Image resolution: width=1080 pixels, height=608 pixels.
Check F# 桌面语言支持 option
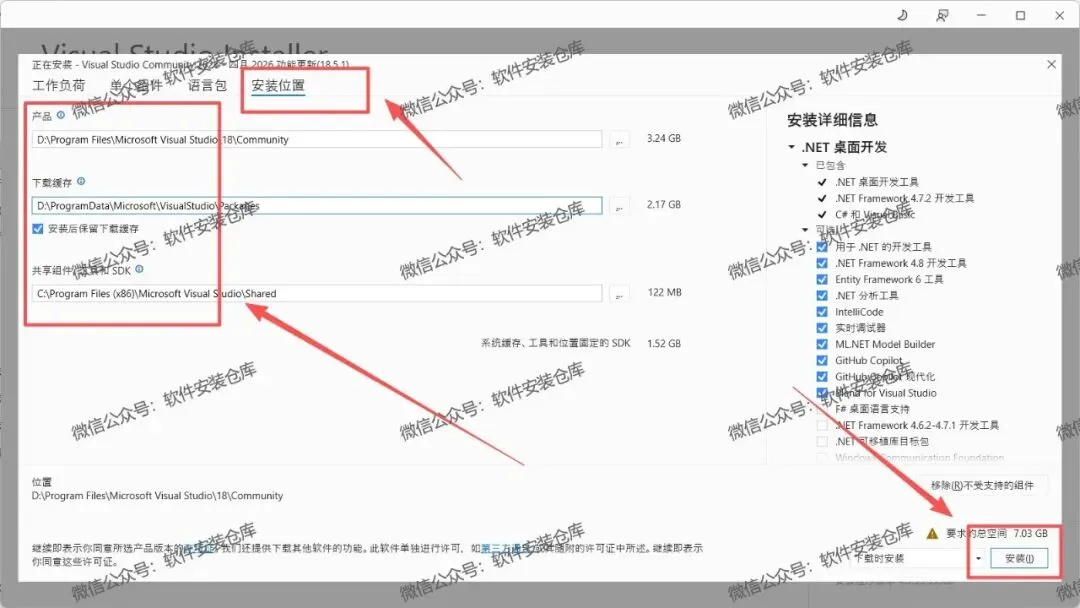(822, 409)
